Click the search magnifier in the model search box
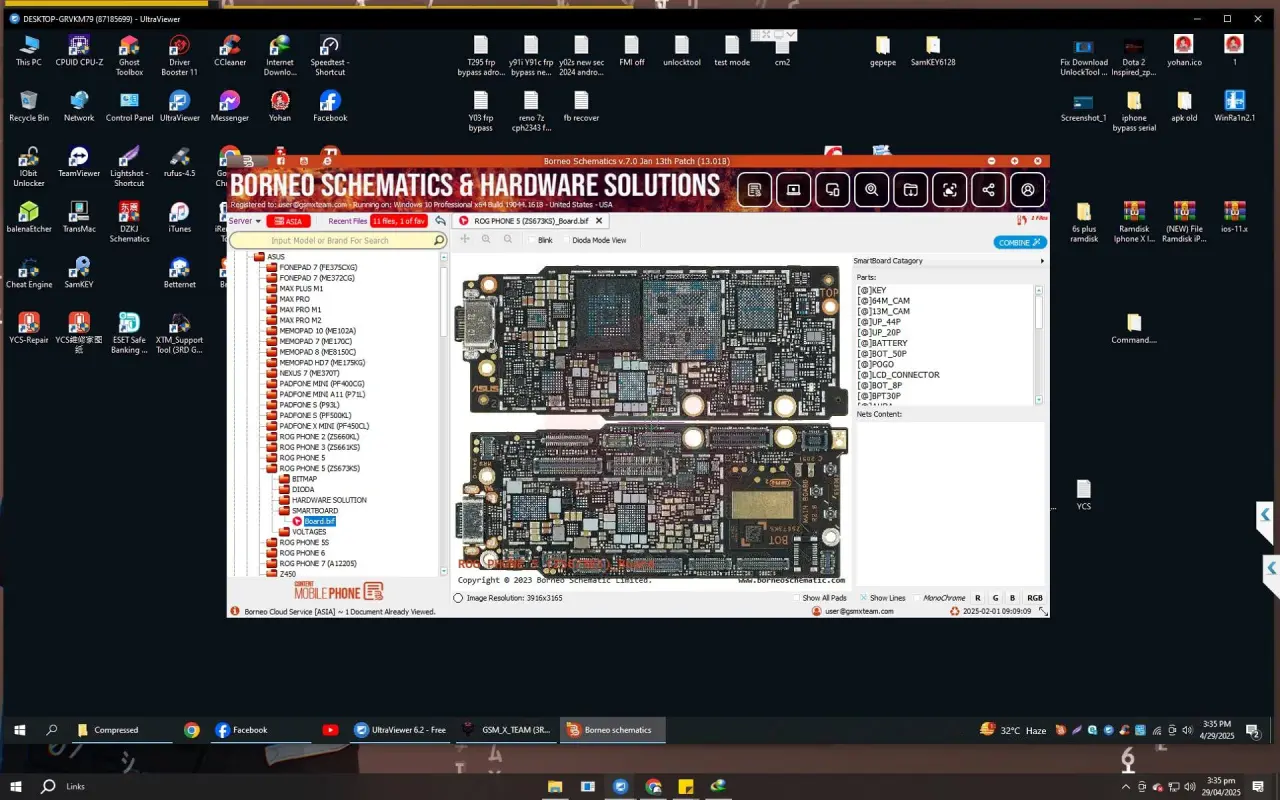Viewport: 1280px width, 800px height. point(438,241)
